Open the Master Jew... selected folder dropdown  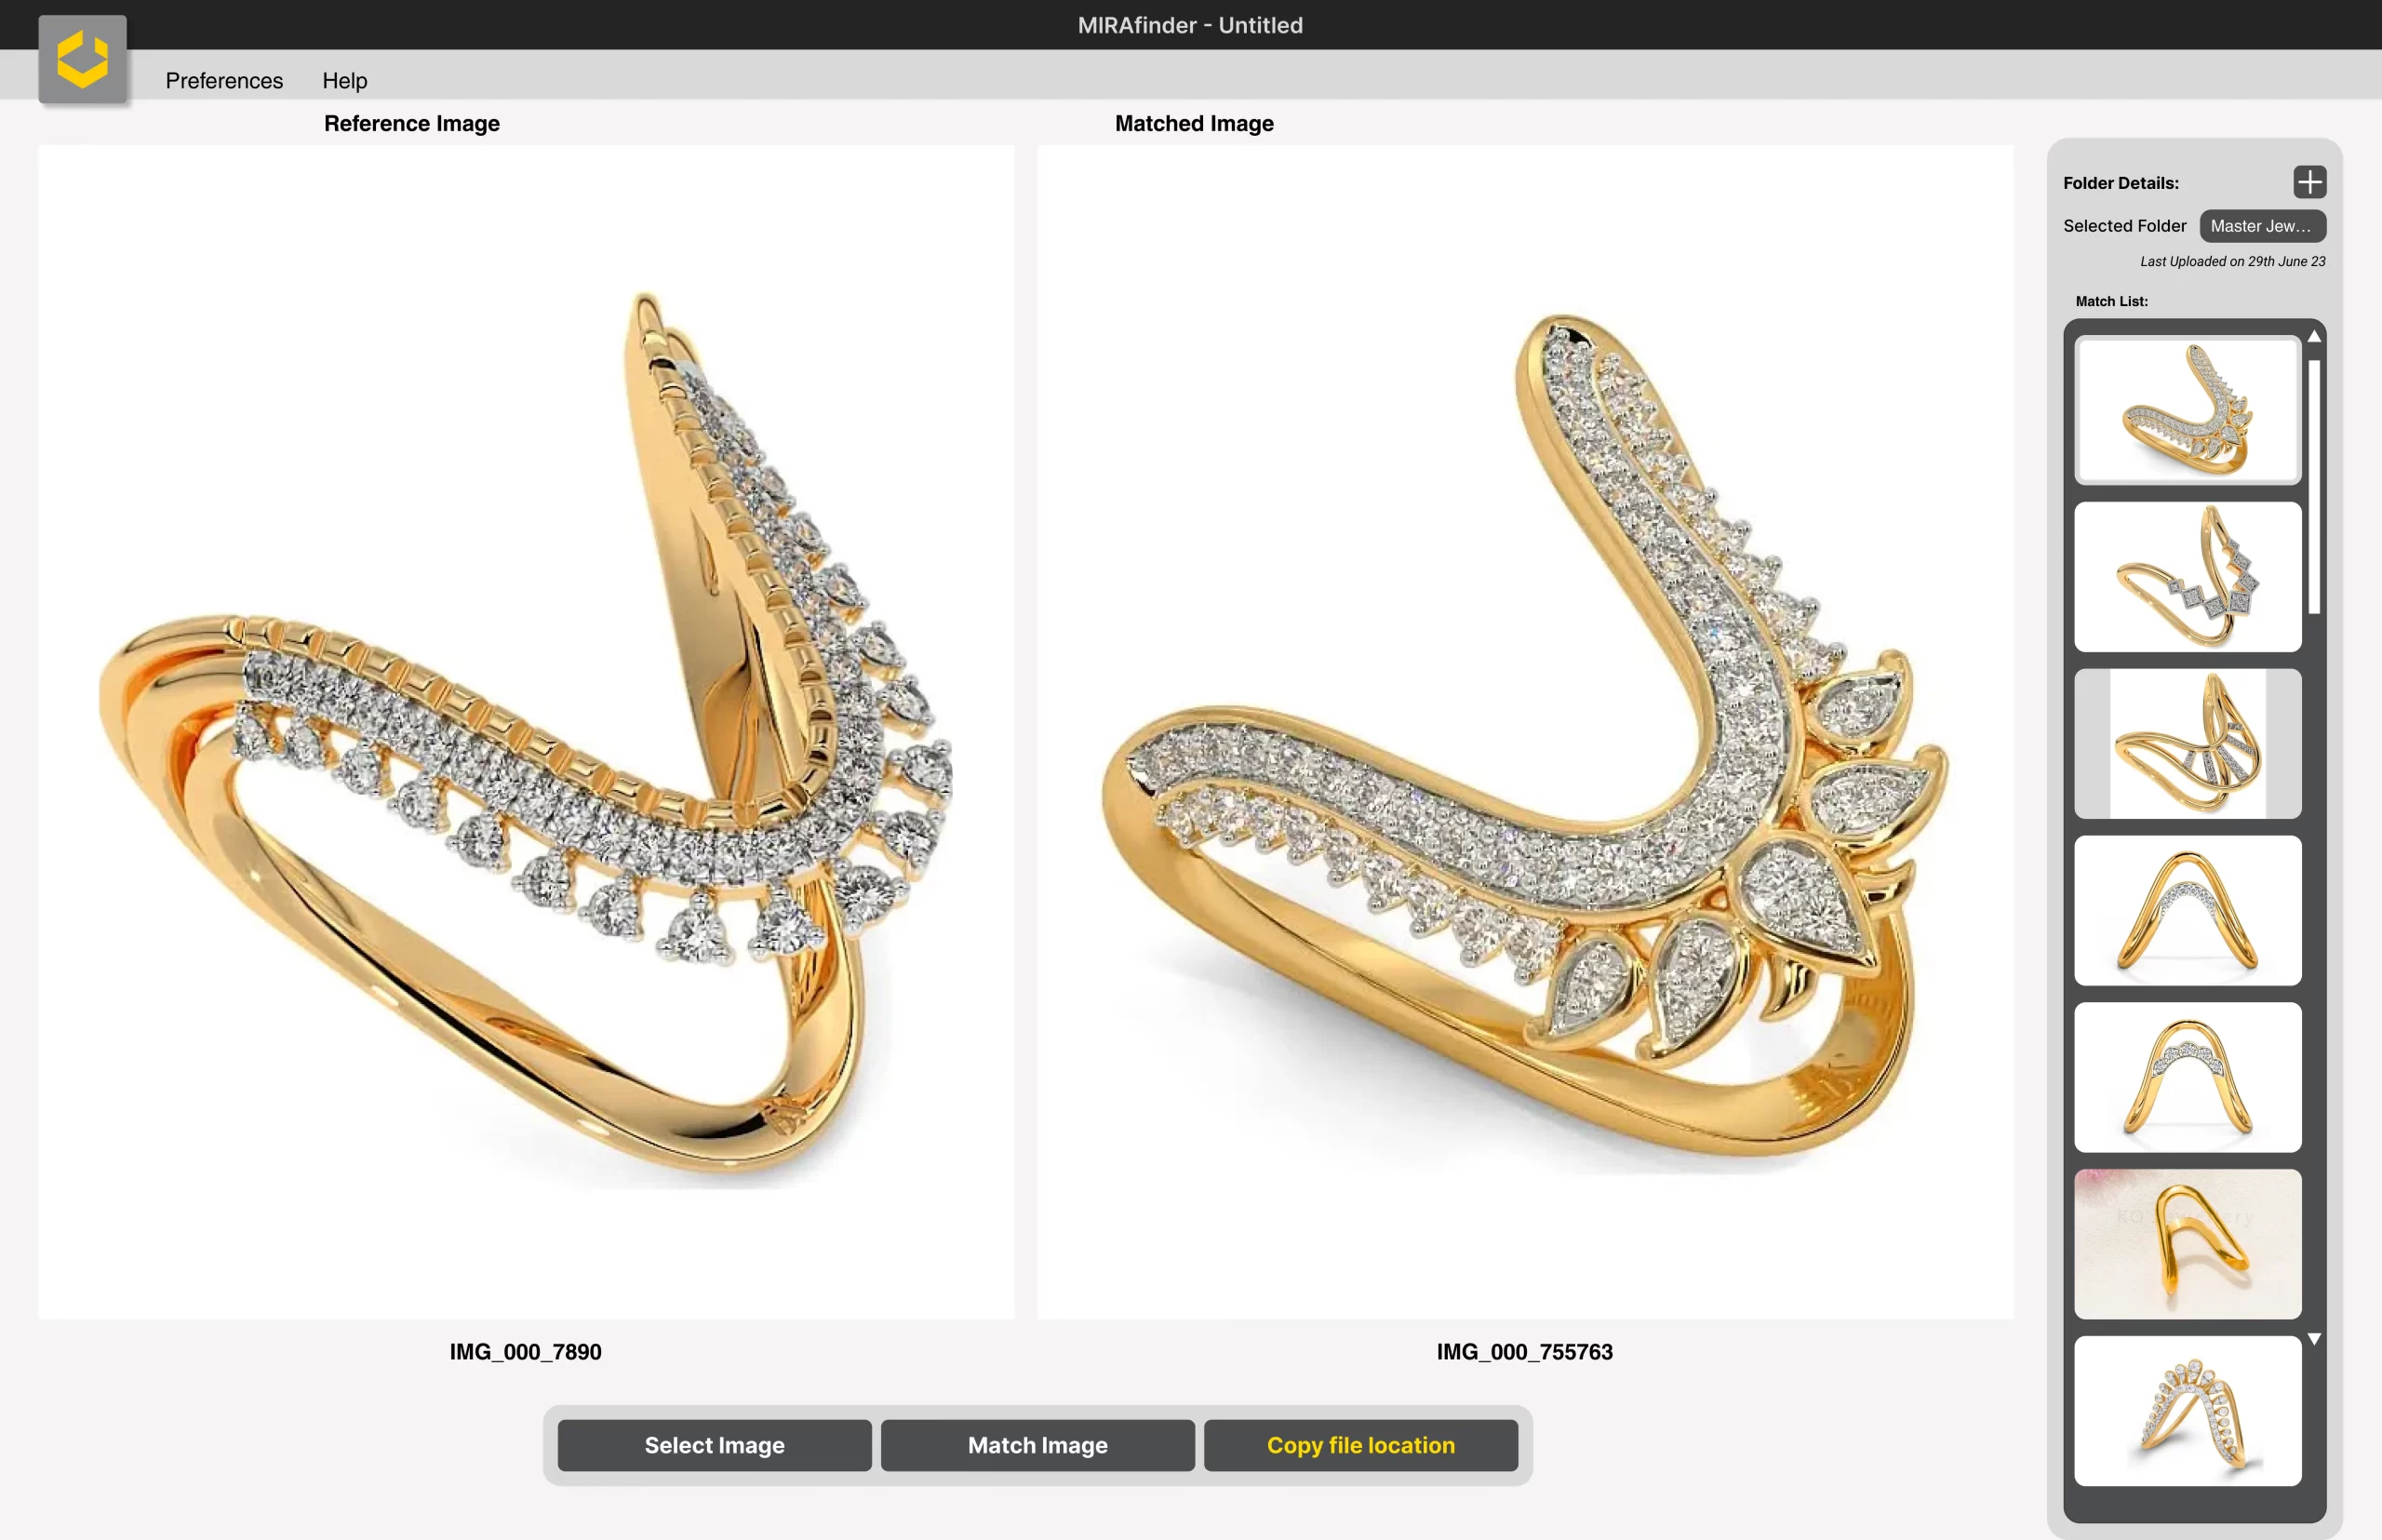click(x=2262, y=226)
